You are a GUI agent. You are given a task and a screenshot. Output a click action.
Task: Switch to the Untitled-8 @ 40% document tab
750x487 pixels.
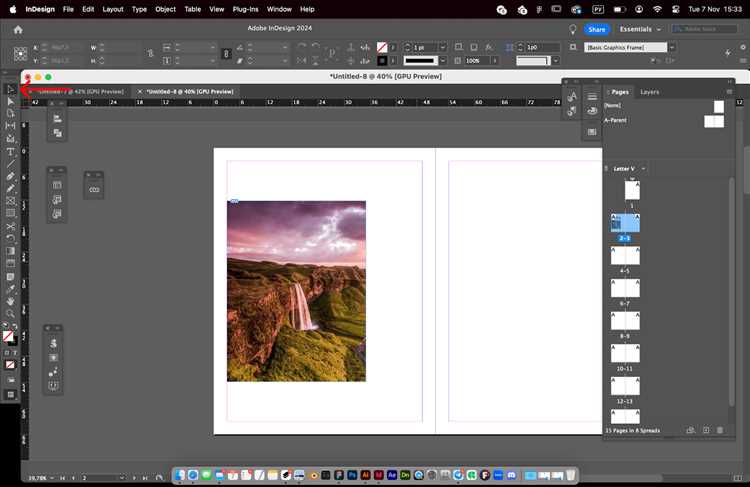click(x=189, y=91)
